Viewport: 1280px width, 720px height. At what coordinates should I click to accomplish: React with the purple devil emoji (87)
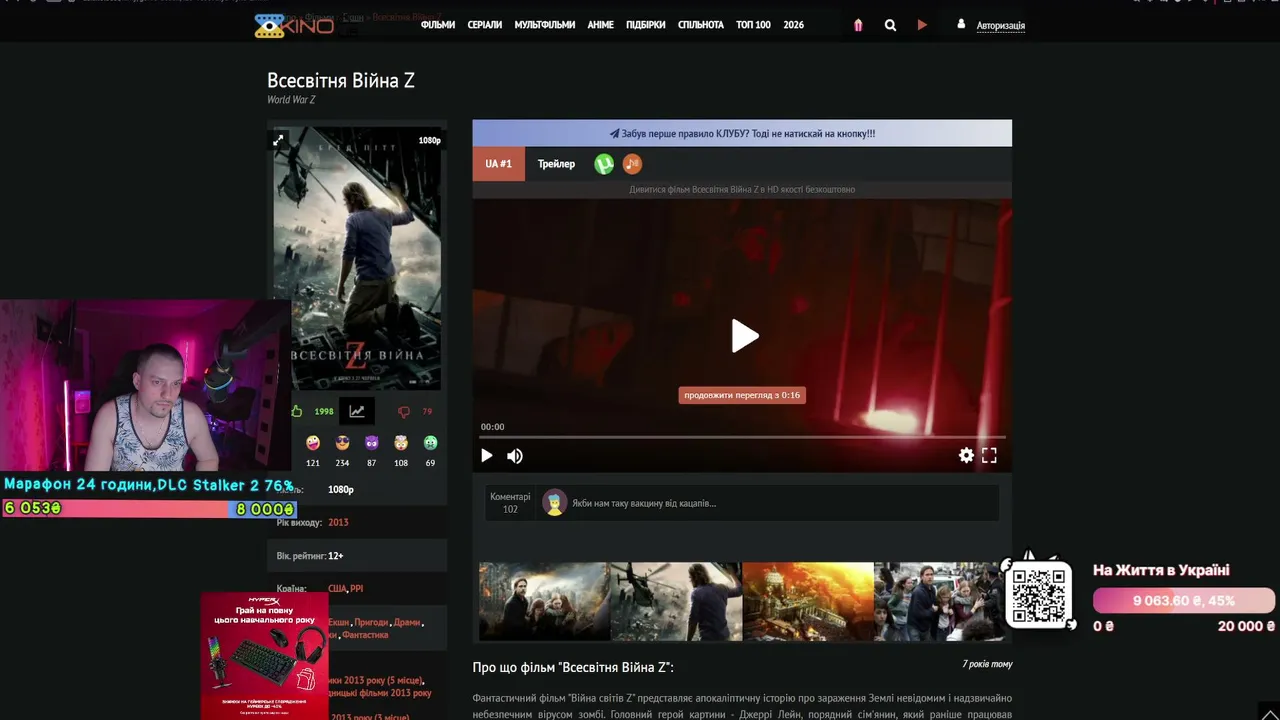click(x=372, y=443)
